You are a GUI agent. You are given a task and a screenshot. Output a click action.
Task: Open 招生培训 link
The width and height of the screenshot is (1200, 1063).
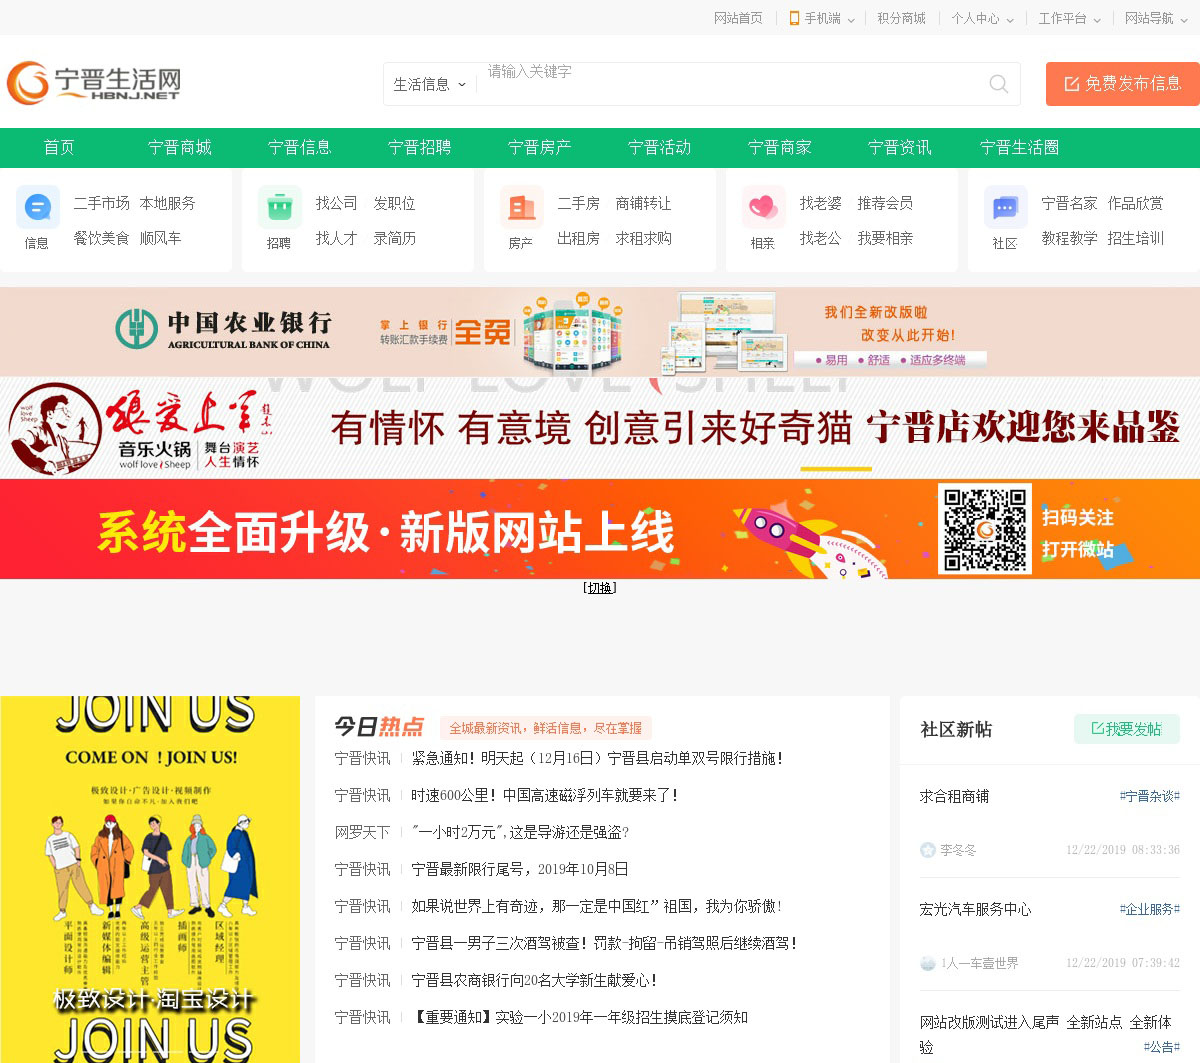[x=1136, y=238]
